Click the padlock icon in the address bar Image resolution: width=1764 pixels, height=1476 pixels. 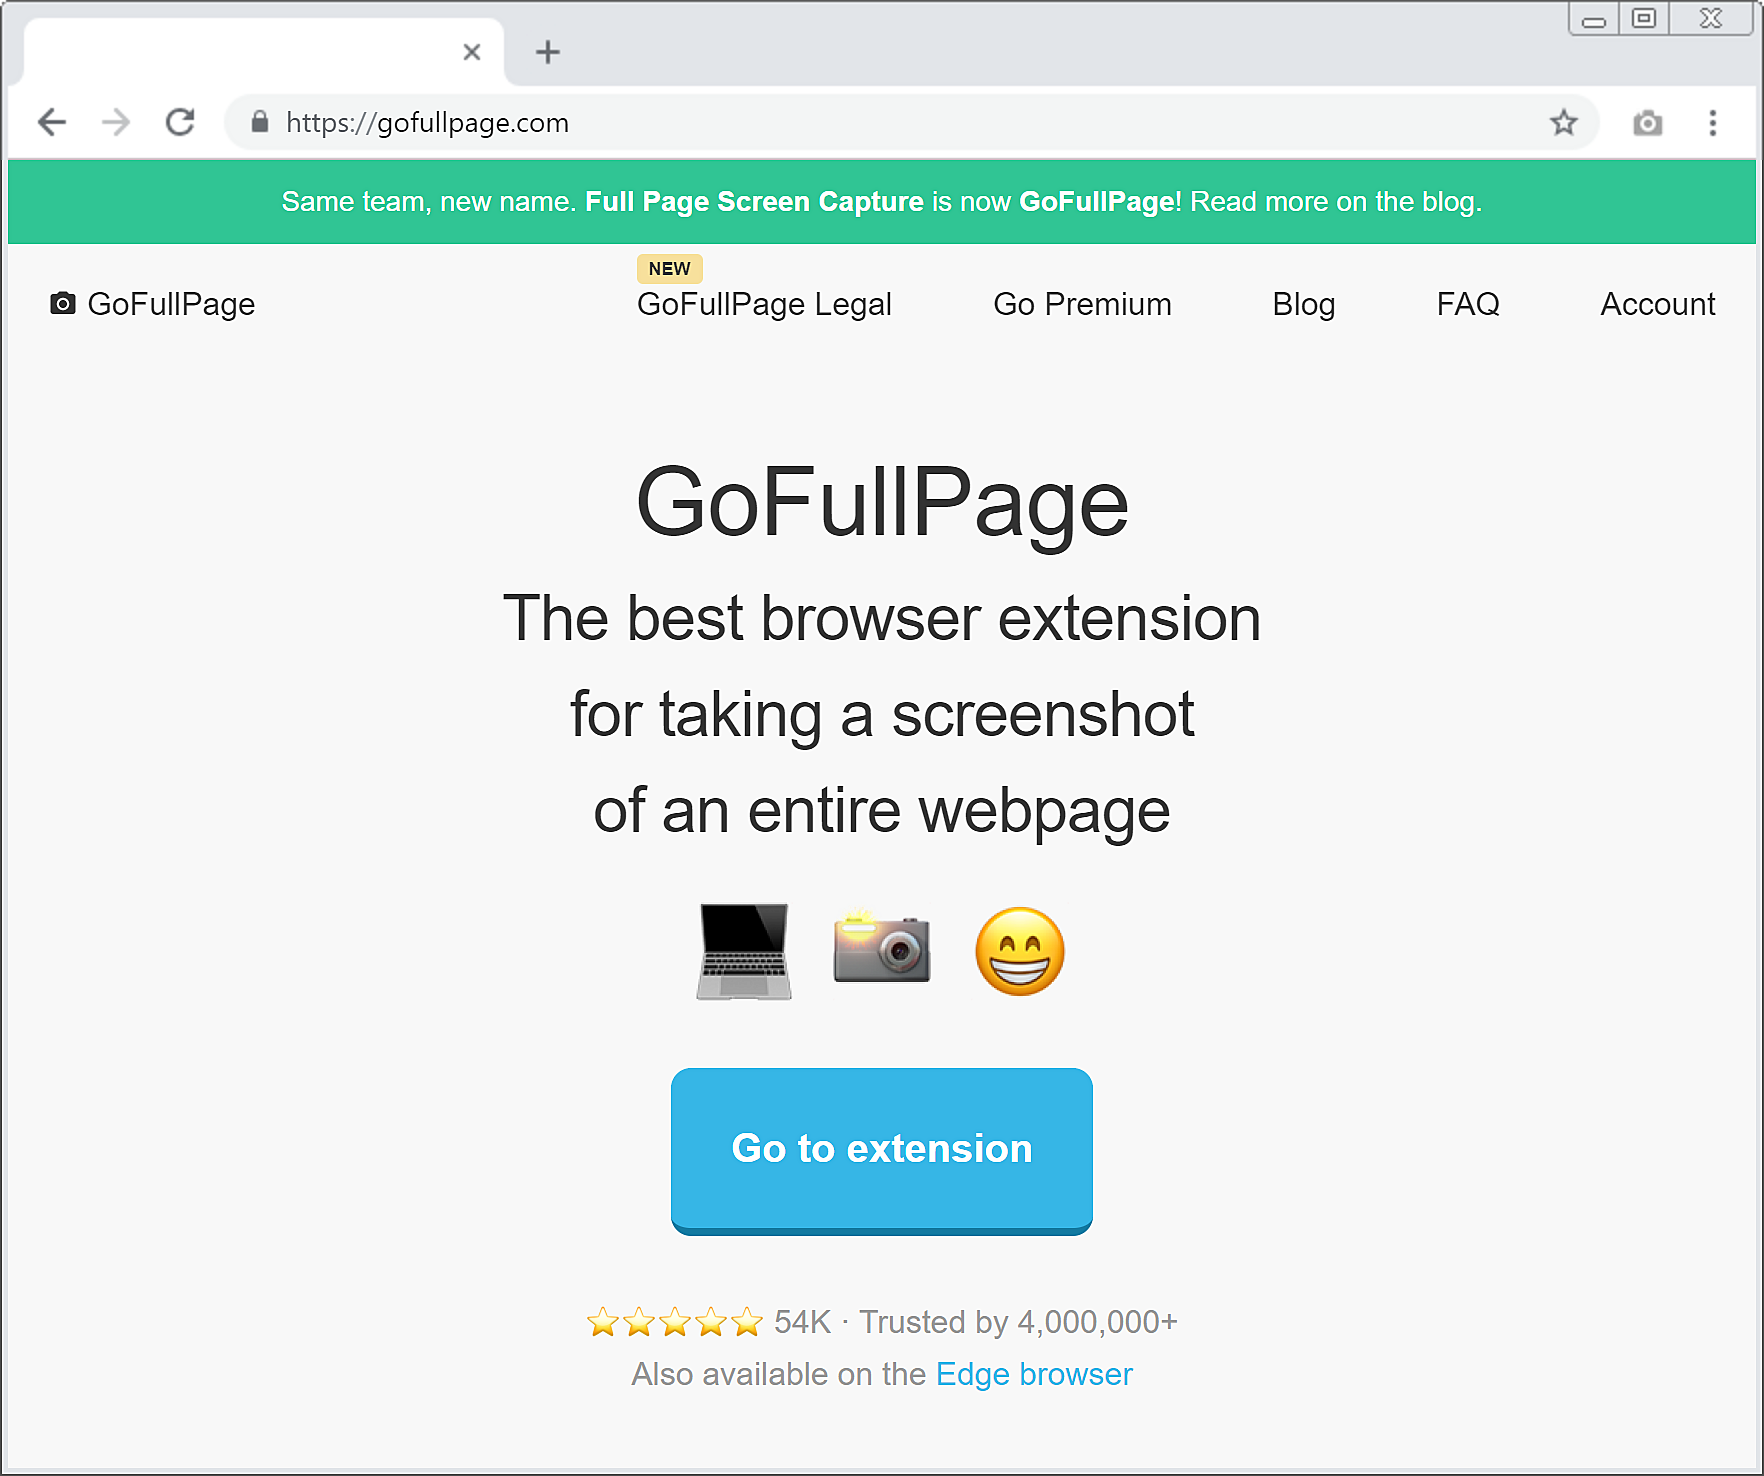click(x=260, y=122)
